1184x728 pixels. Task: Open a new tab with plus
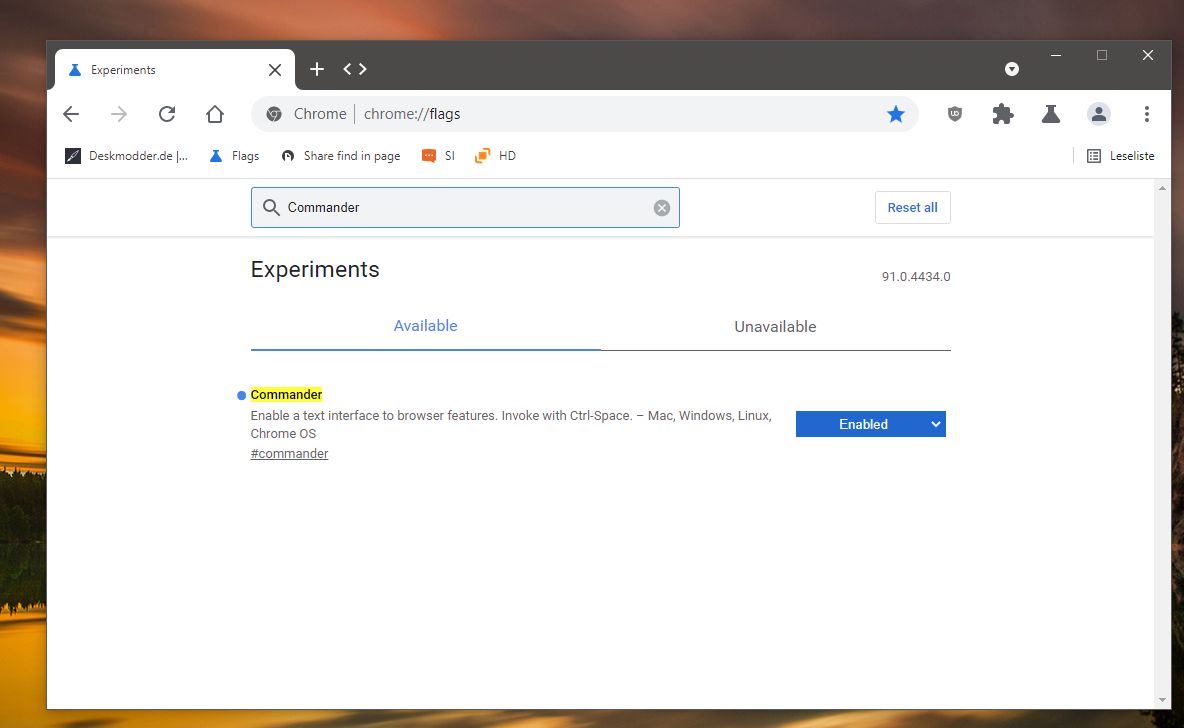[x=317, y=69]
